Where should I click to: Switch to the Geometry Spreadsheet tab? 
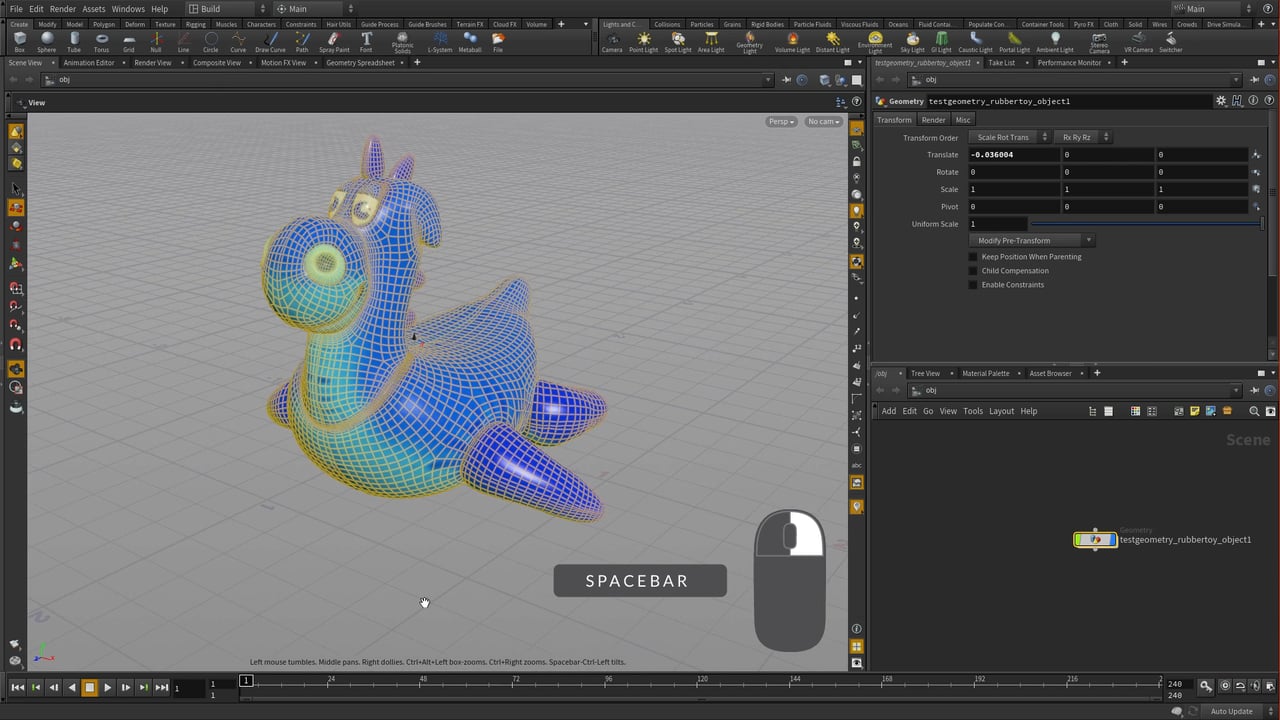[x=359, y=63]
